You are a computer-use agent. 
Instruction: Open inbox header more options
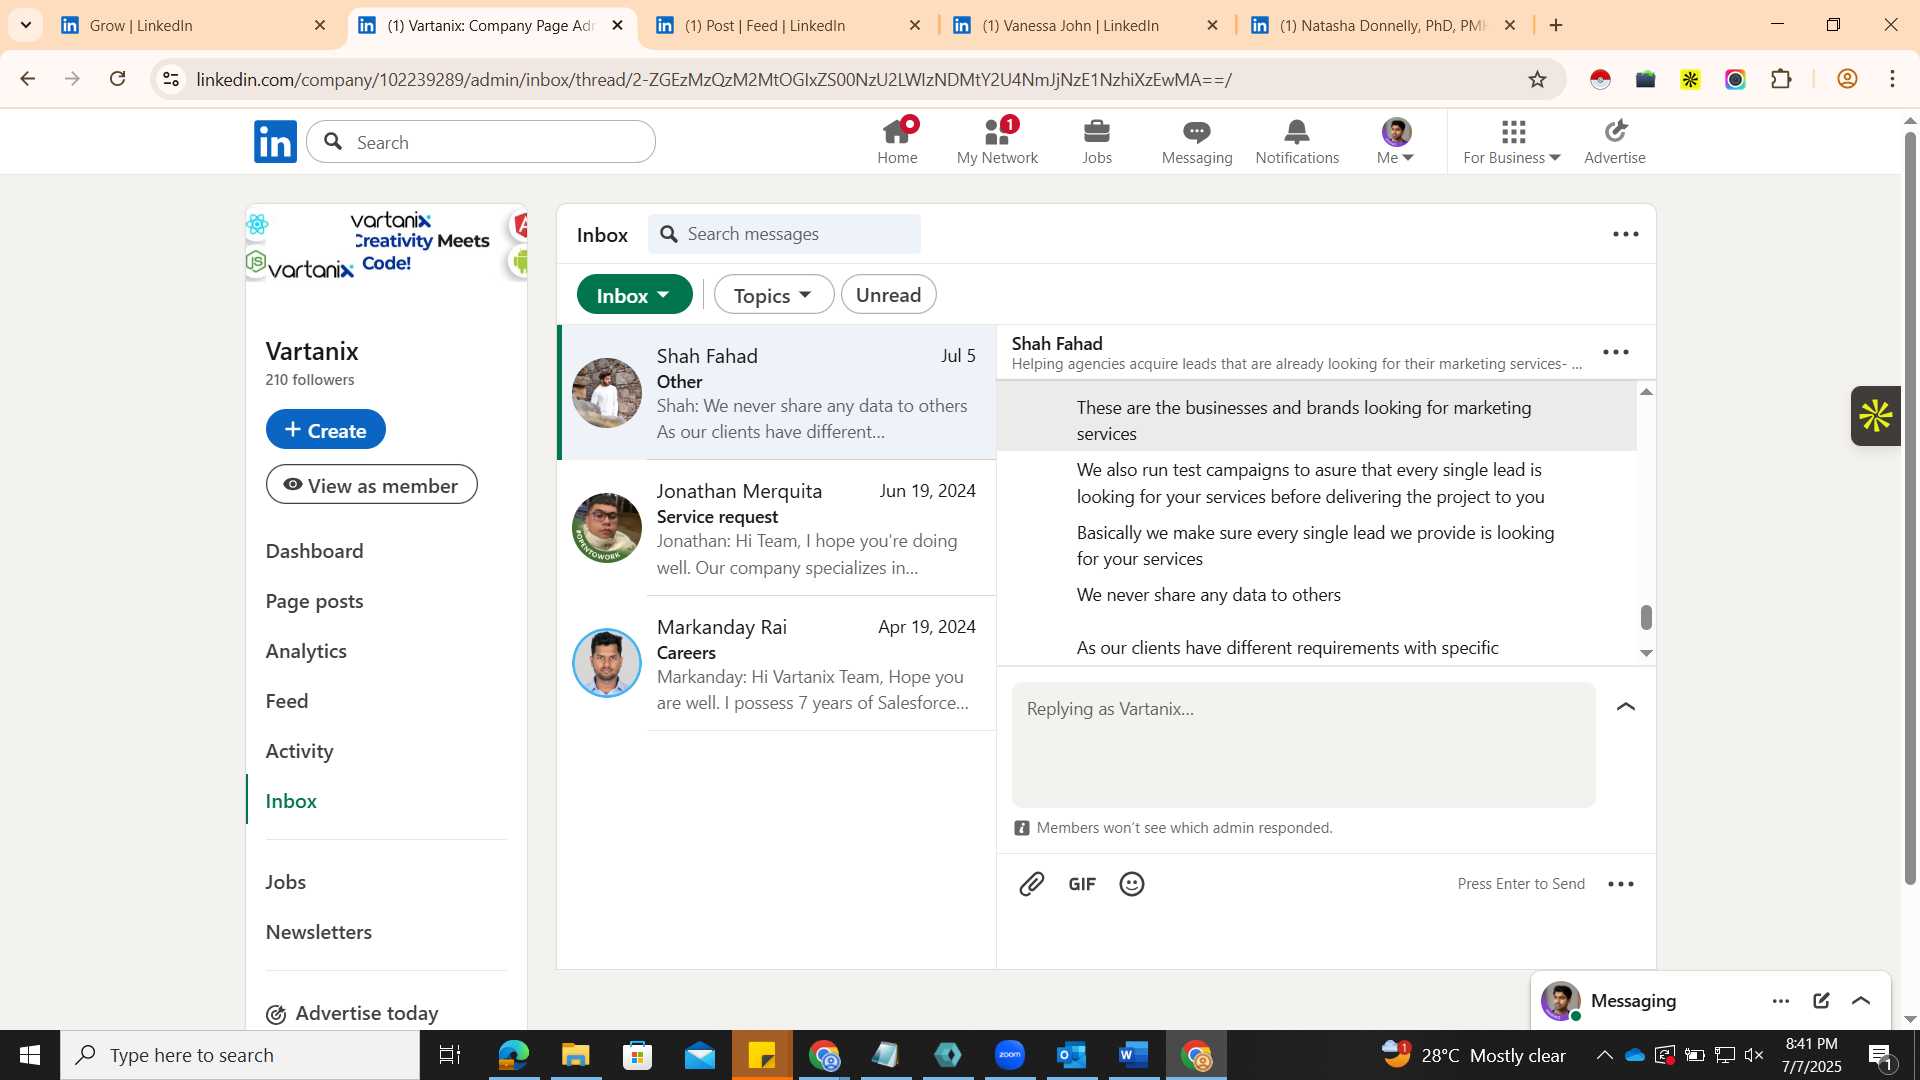pos(1626,234)
